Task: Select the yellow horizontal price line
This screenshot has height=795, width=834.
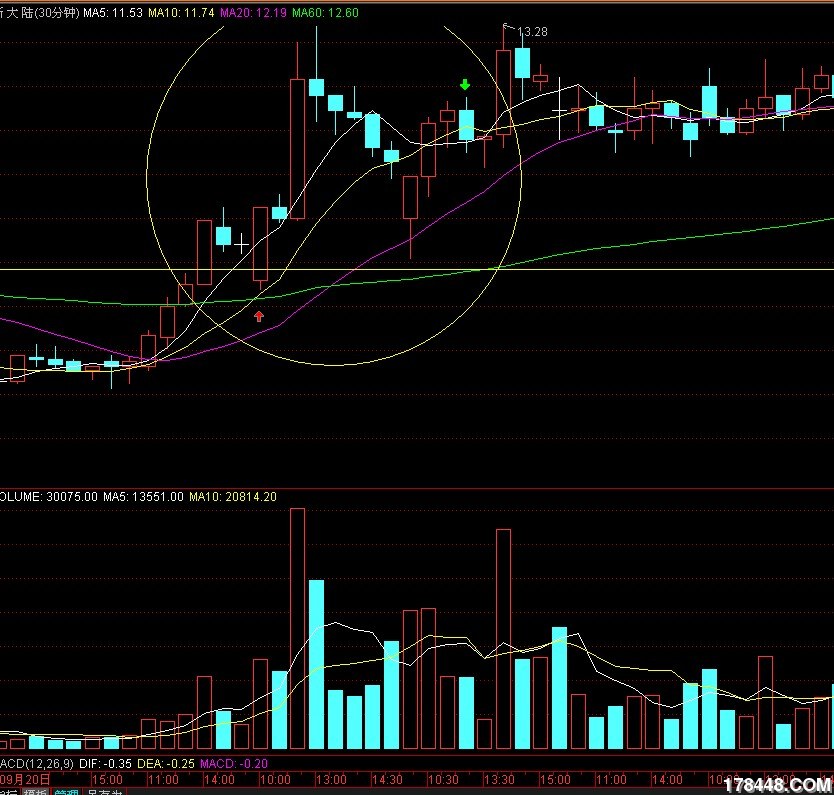Action: [417, 270]
